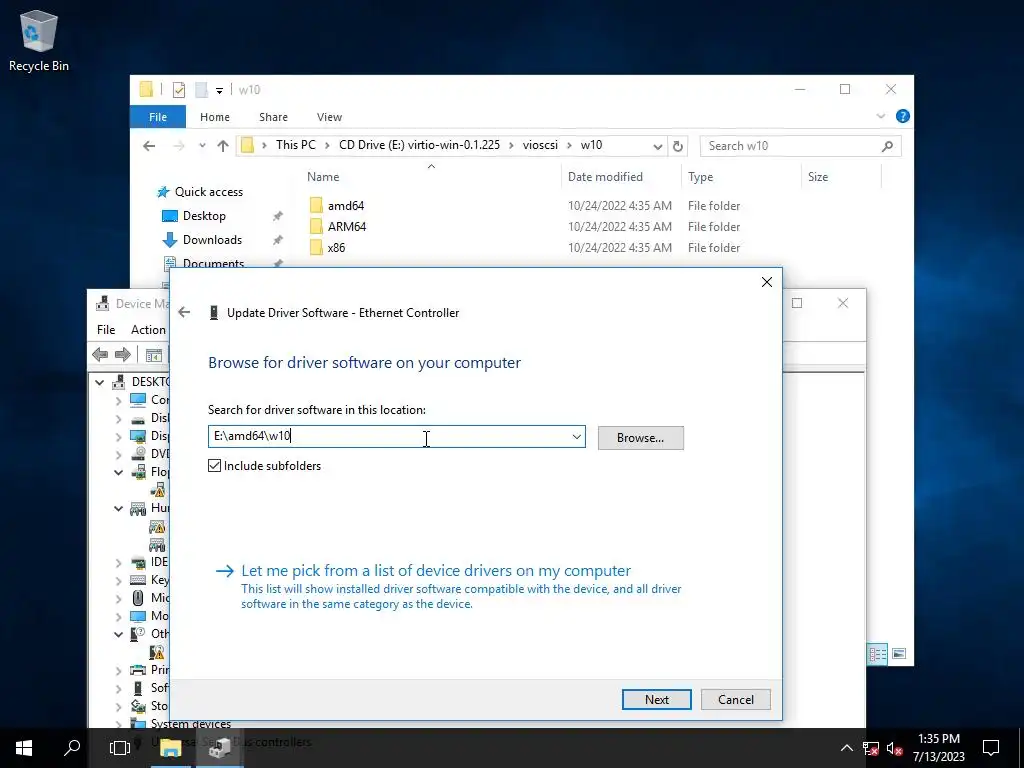Expand the Explorer ribbon chevron
This screenshot has height=768, width=1024.
880,116
